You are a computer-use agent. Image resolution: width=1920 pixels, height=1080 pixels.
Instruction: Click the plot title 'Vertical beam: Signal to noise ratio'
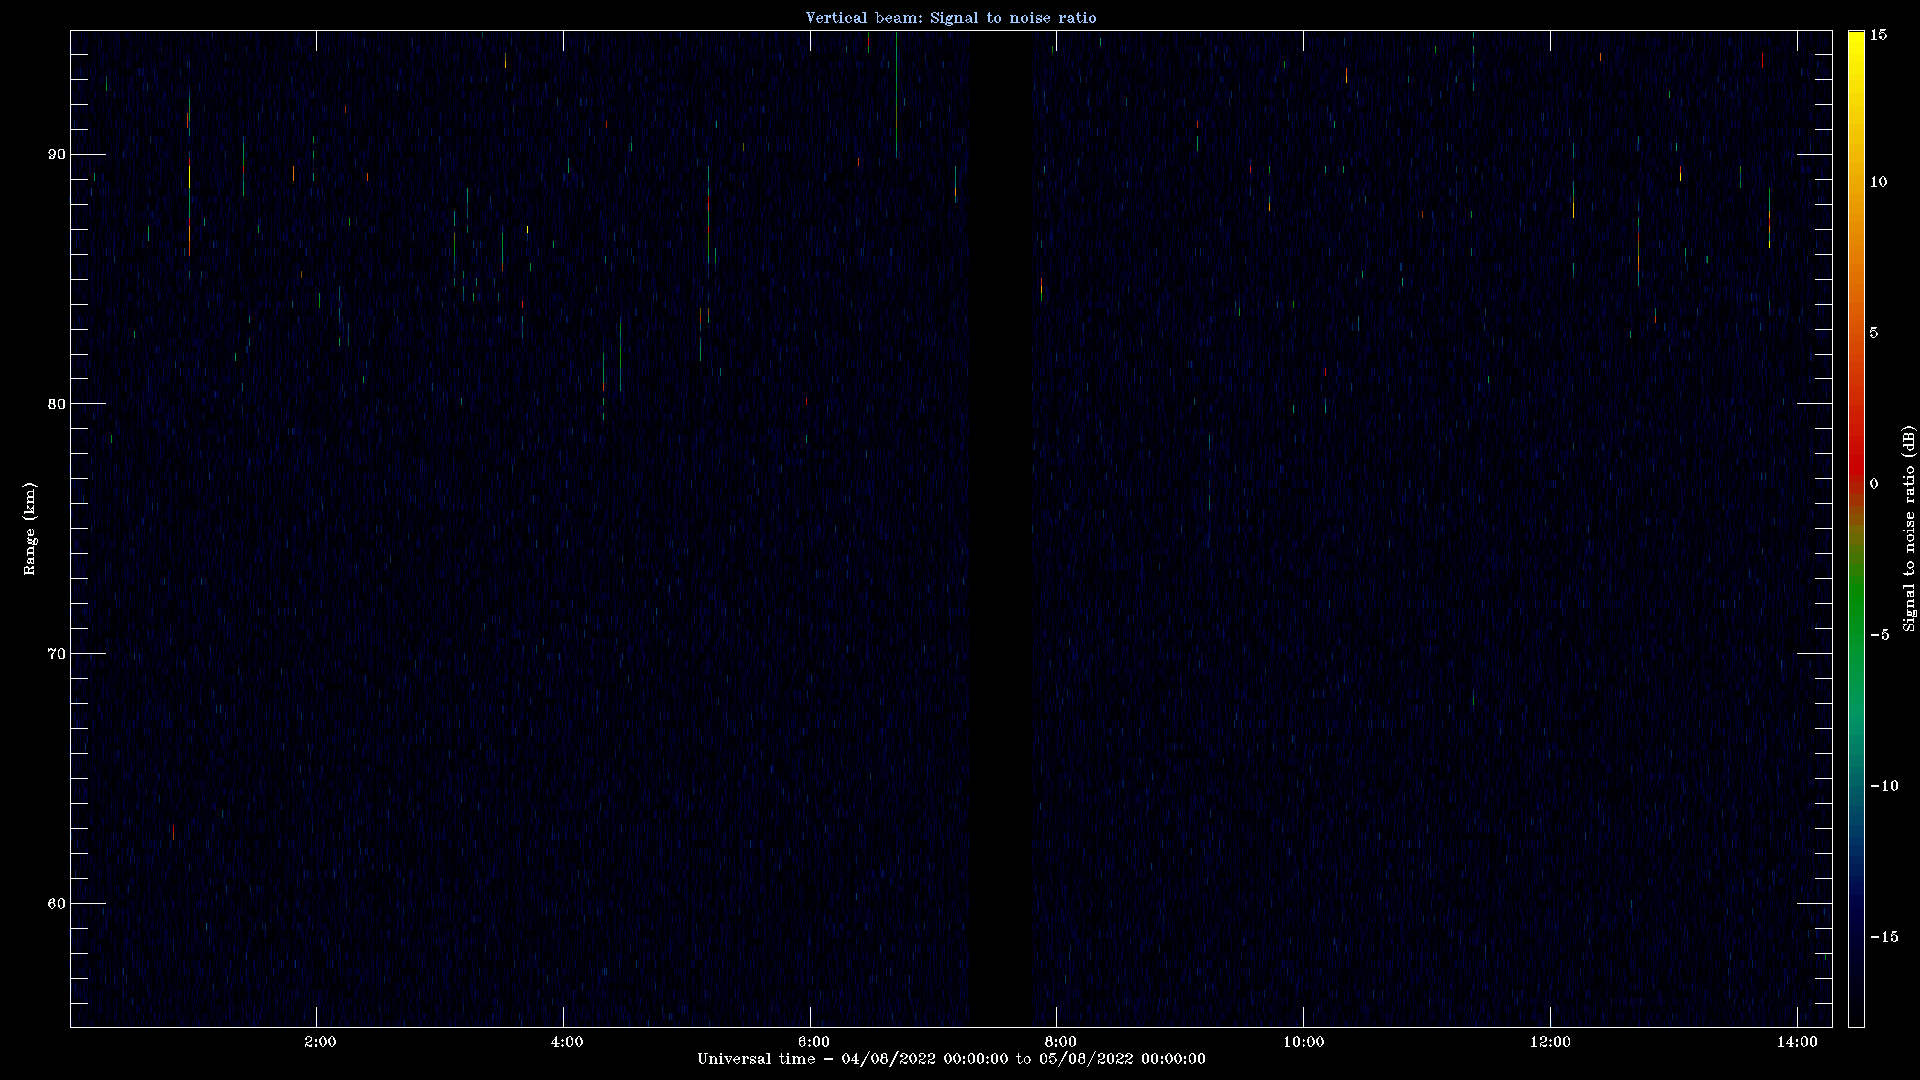[951, 17]
